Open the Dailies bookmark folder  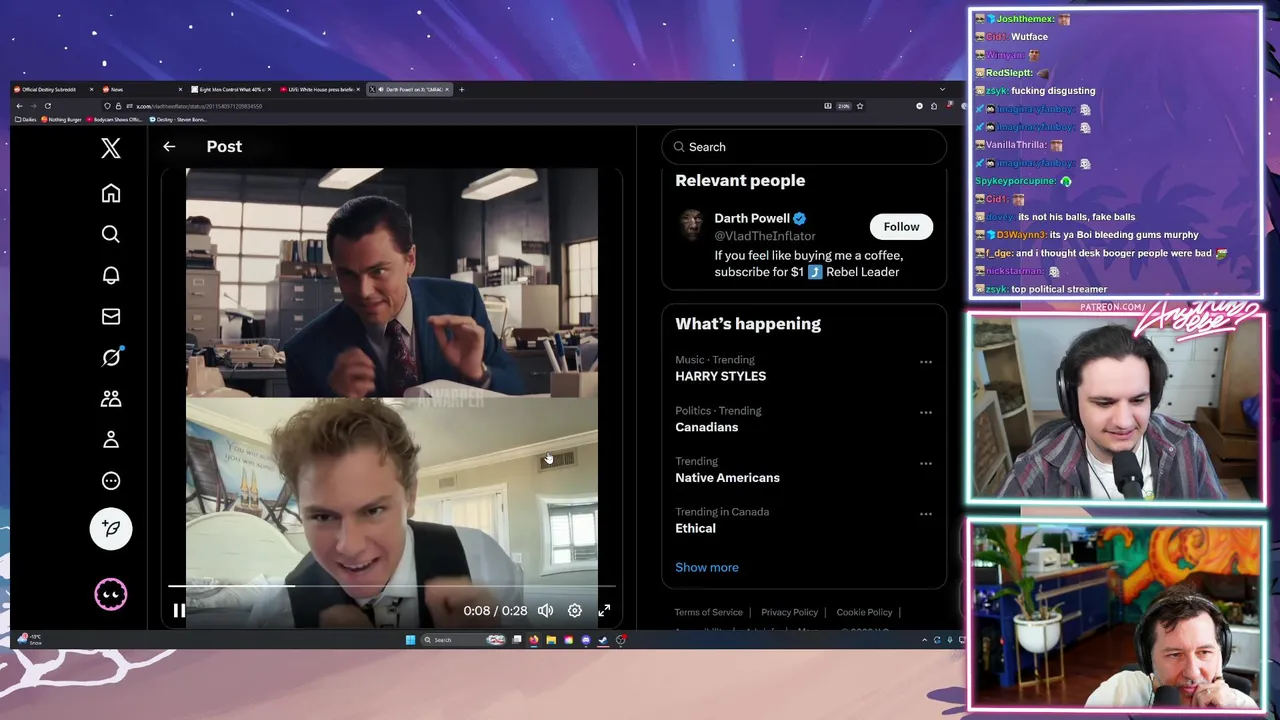pos(26,119)
